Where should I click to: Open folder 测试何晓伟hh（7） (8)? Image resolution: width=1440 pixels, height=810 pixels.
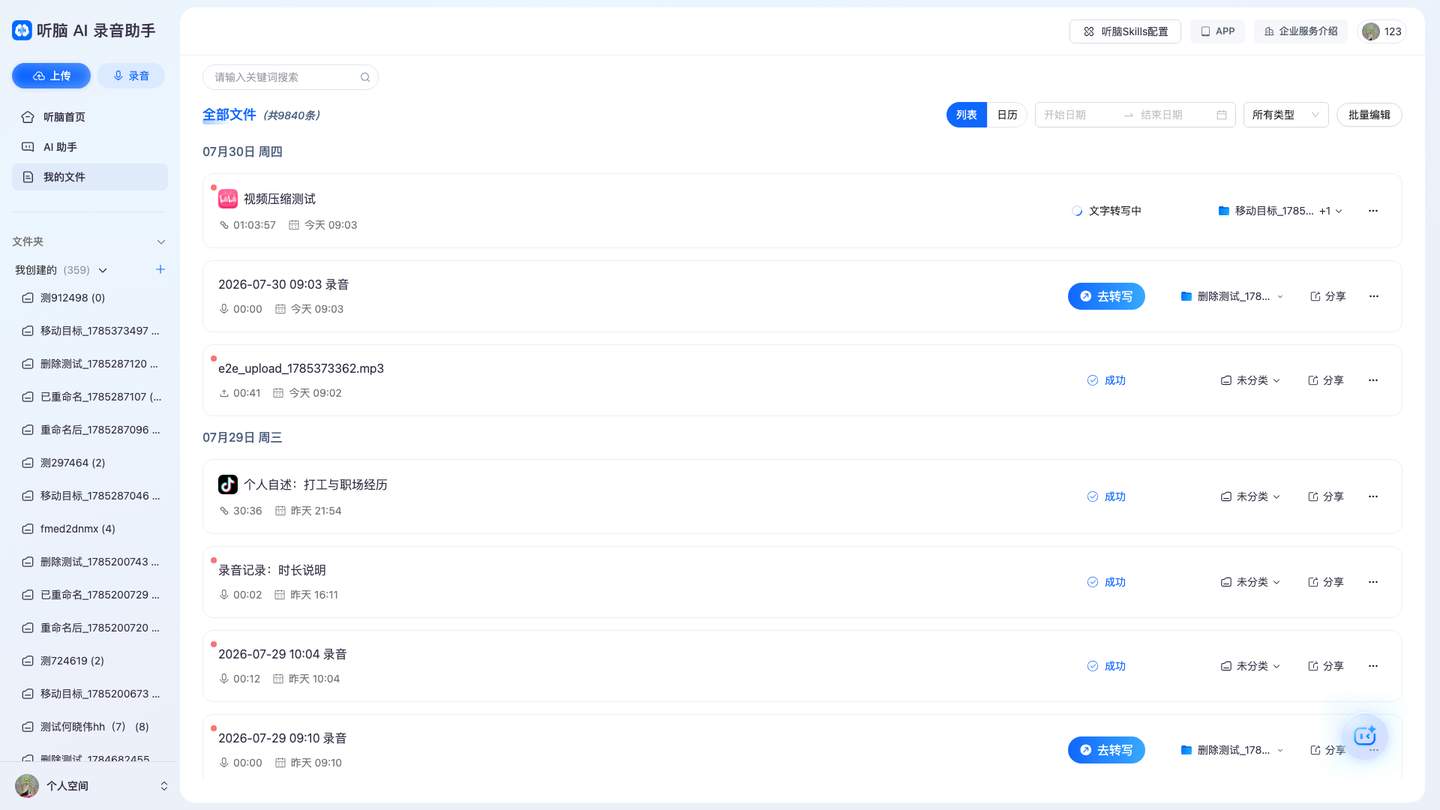(x=90, y=727)
